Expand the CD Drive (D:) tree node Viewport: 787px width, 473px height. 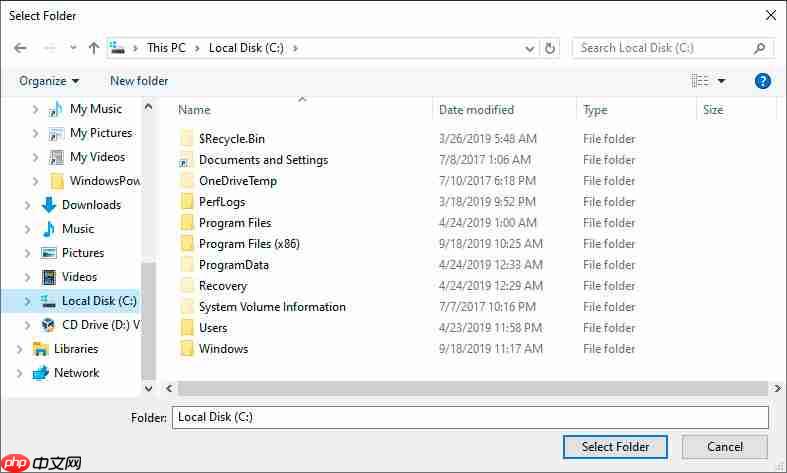(x=27, y=325)
